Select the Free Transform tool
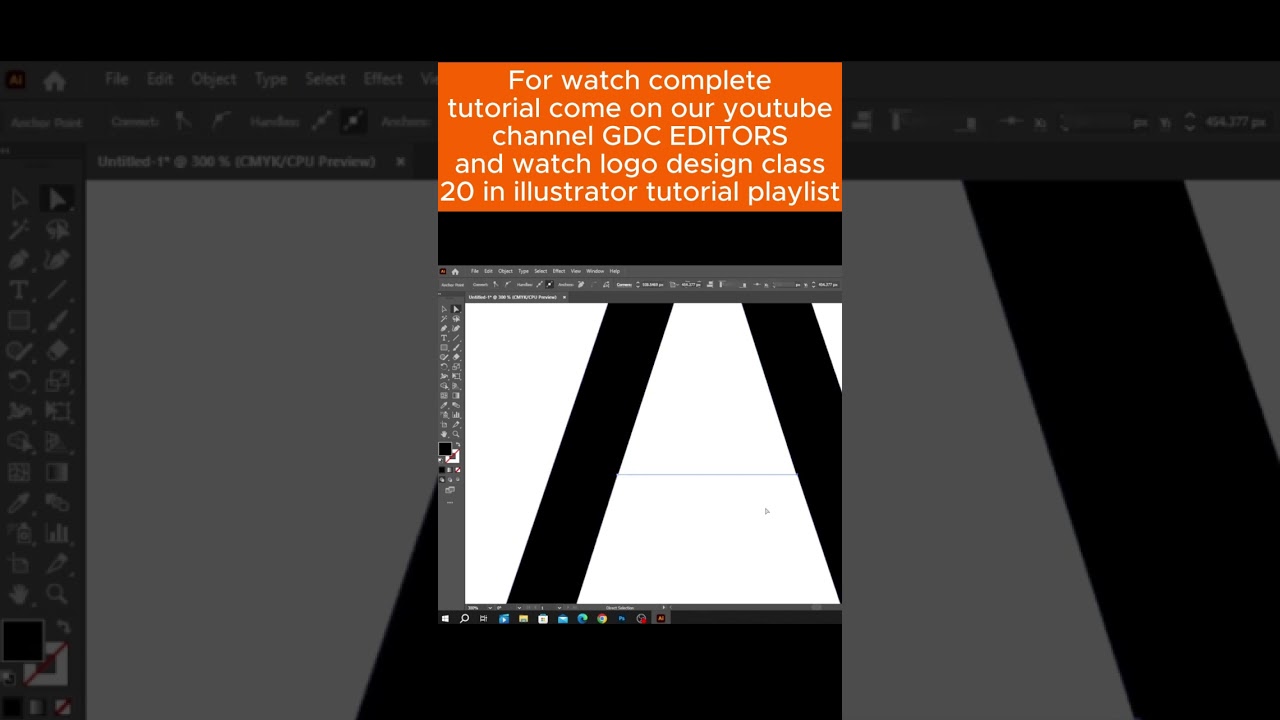This screenshot has height=720, width=1280. (456, 376)
